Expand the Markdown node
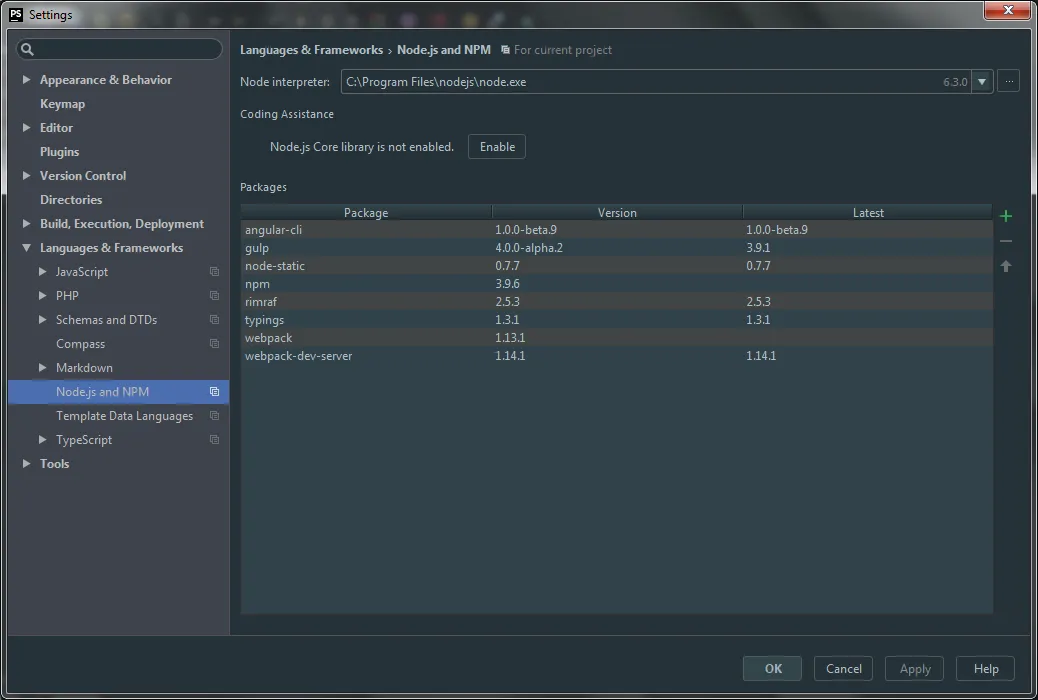 (42, 367)
